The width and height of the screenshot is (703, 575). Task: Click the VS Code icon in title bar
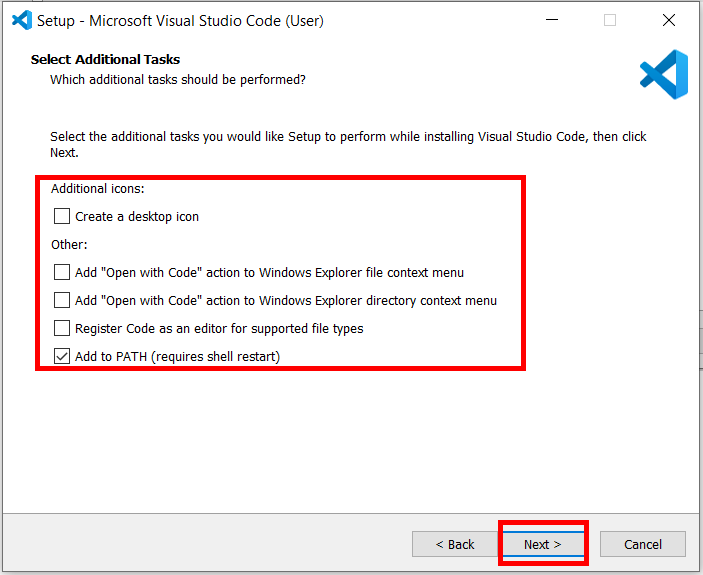tap(22, 20)
